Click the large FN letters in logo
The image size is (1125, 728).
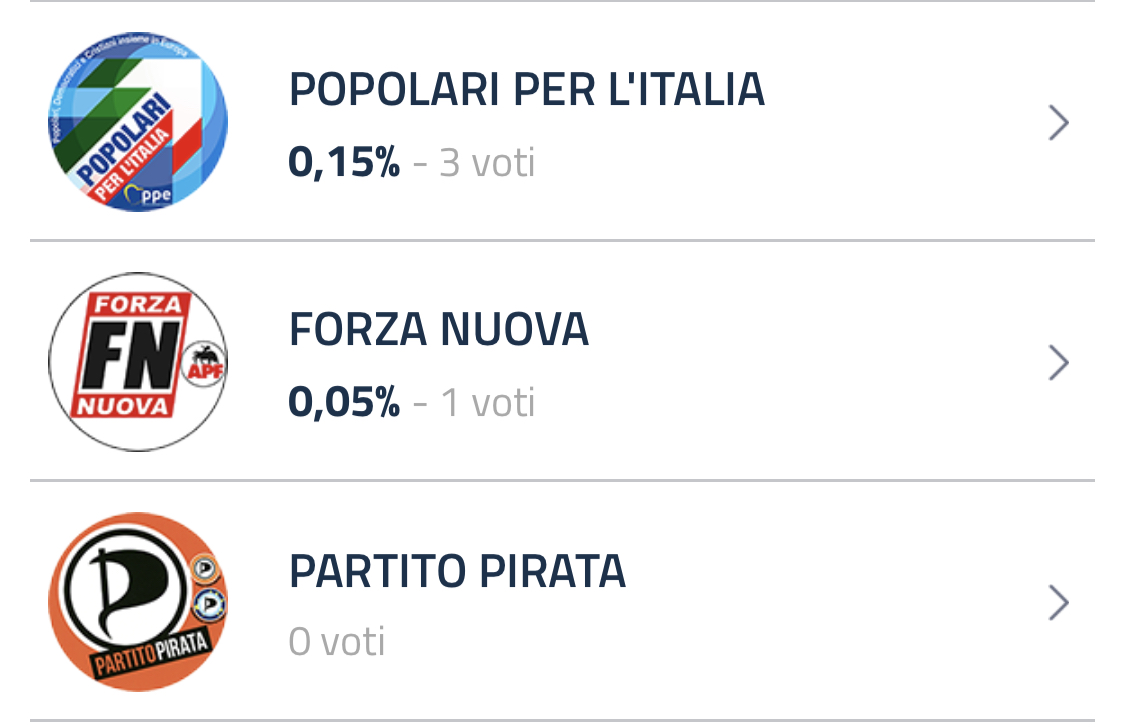pos(131,355)
